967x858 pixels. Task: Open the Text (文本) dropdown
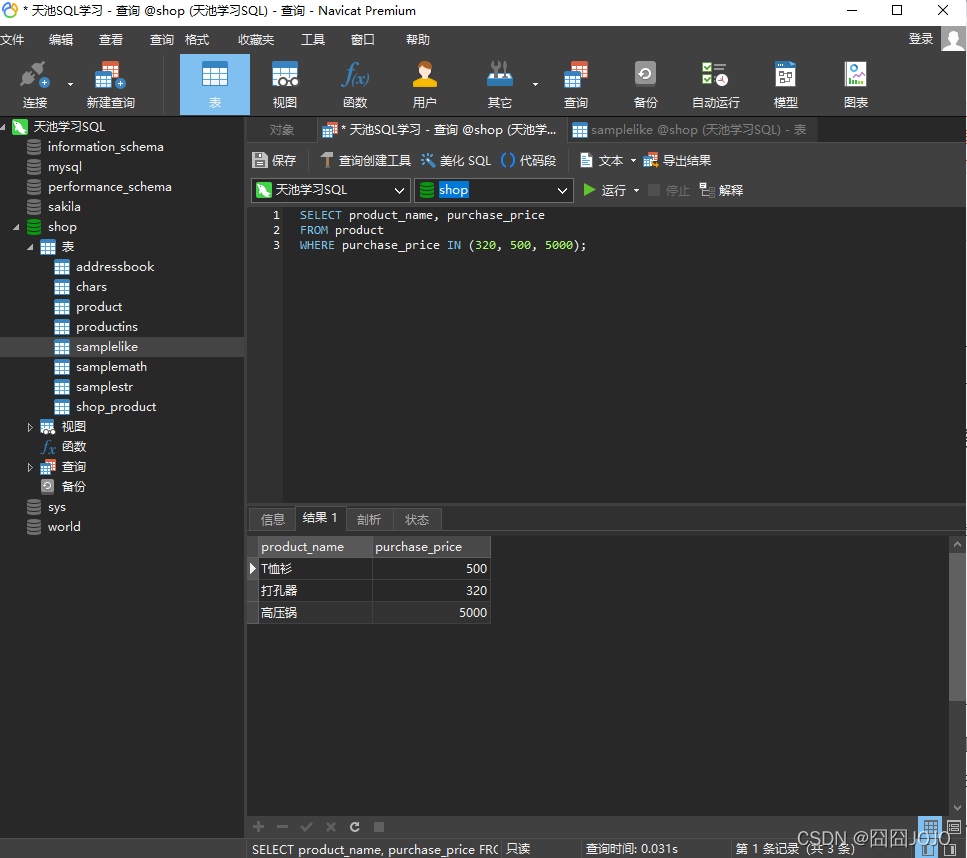pos(607,160)
